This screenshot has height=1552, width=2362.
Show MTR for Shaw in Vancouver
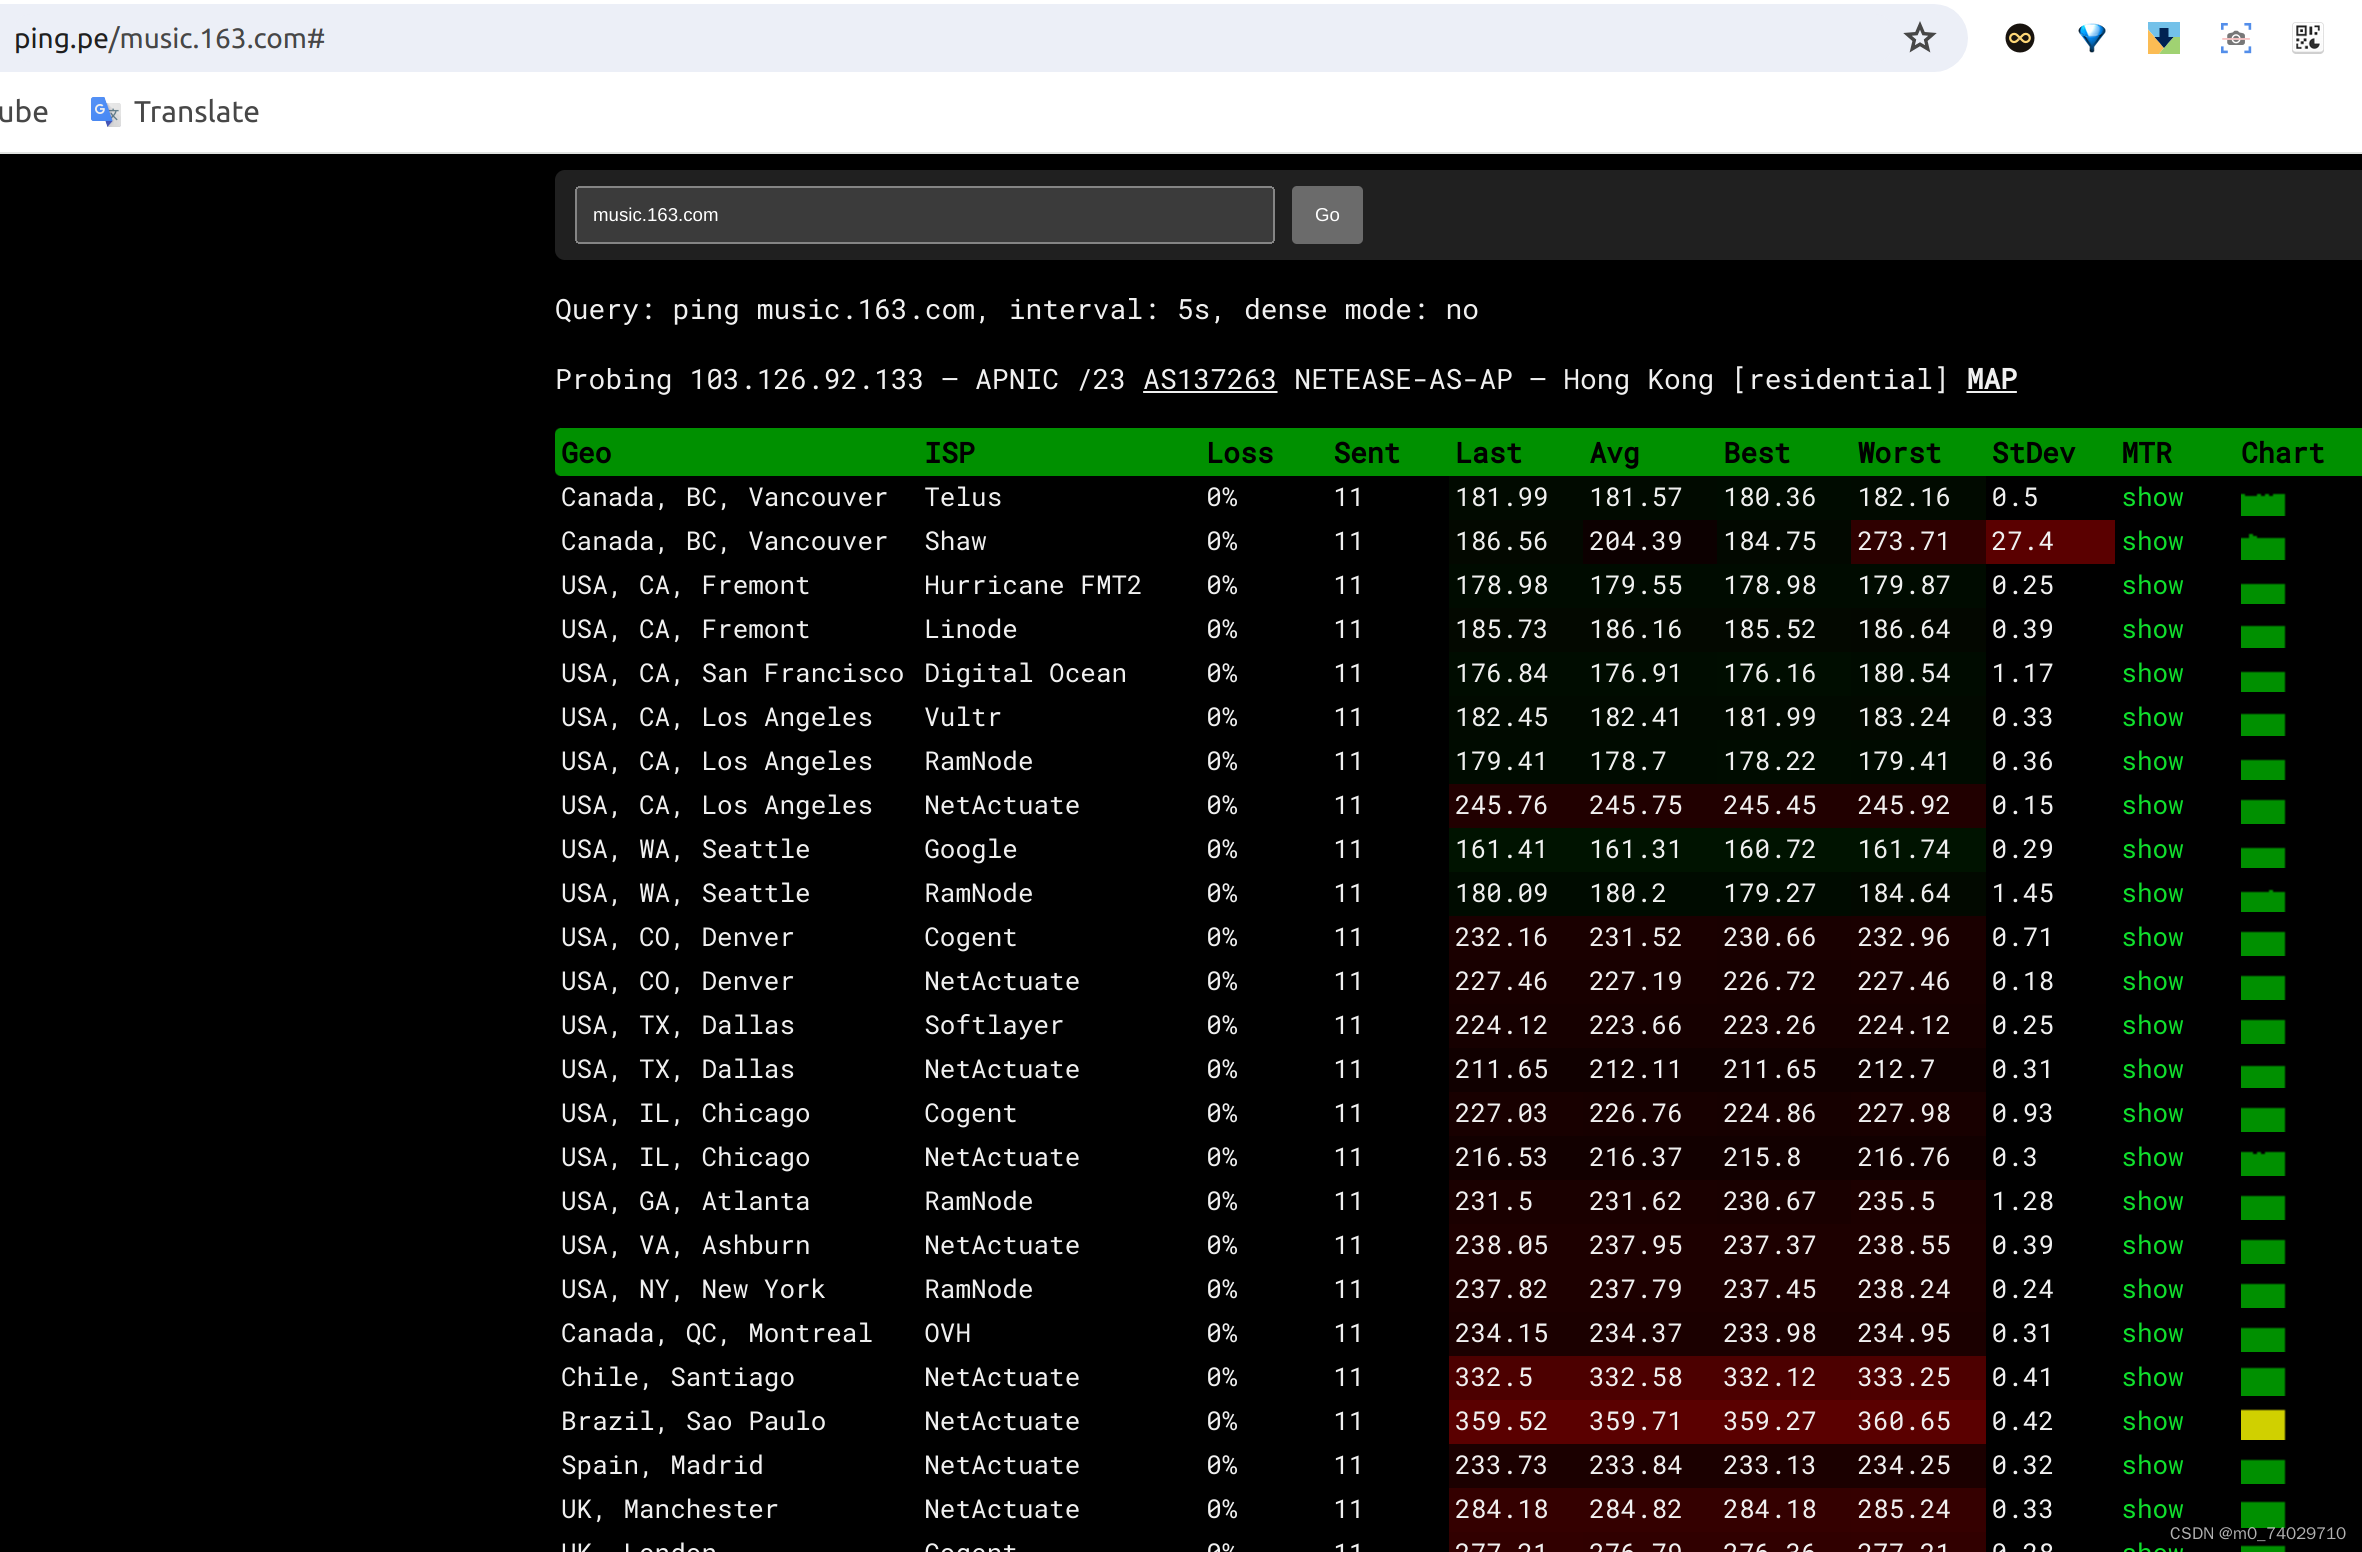(2153, 541)
